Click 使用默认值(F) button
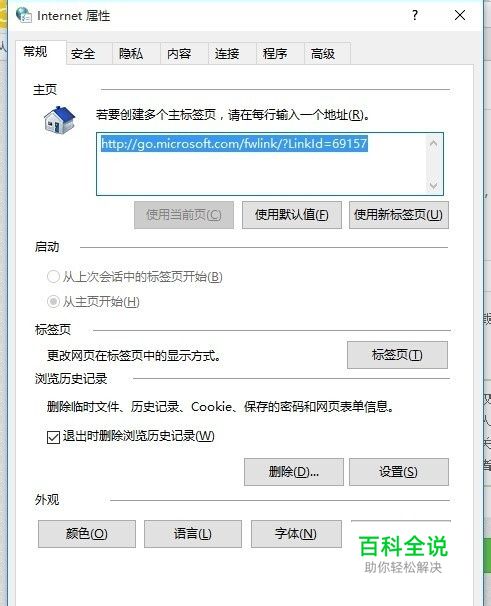This screenshot has height=606, width=491. click(x=292, y=215)
